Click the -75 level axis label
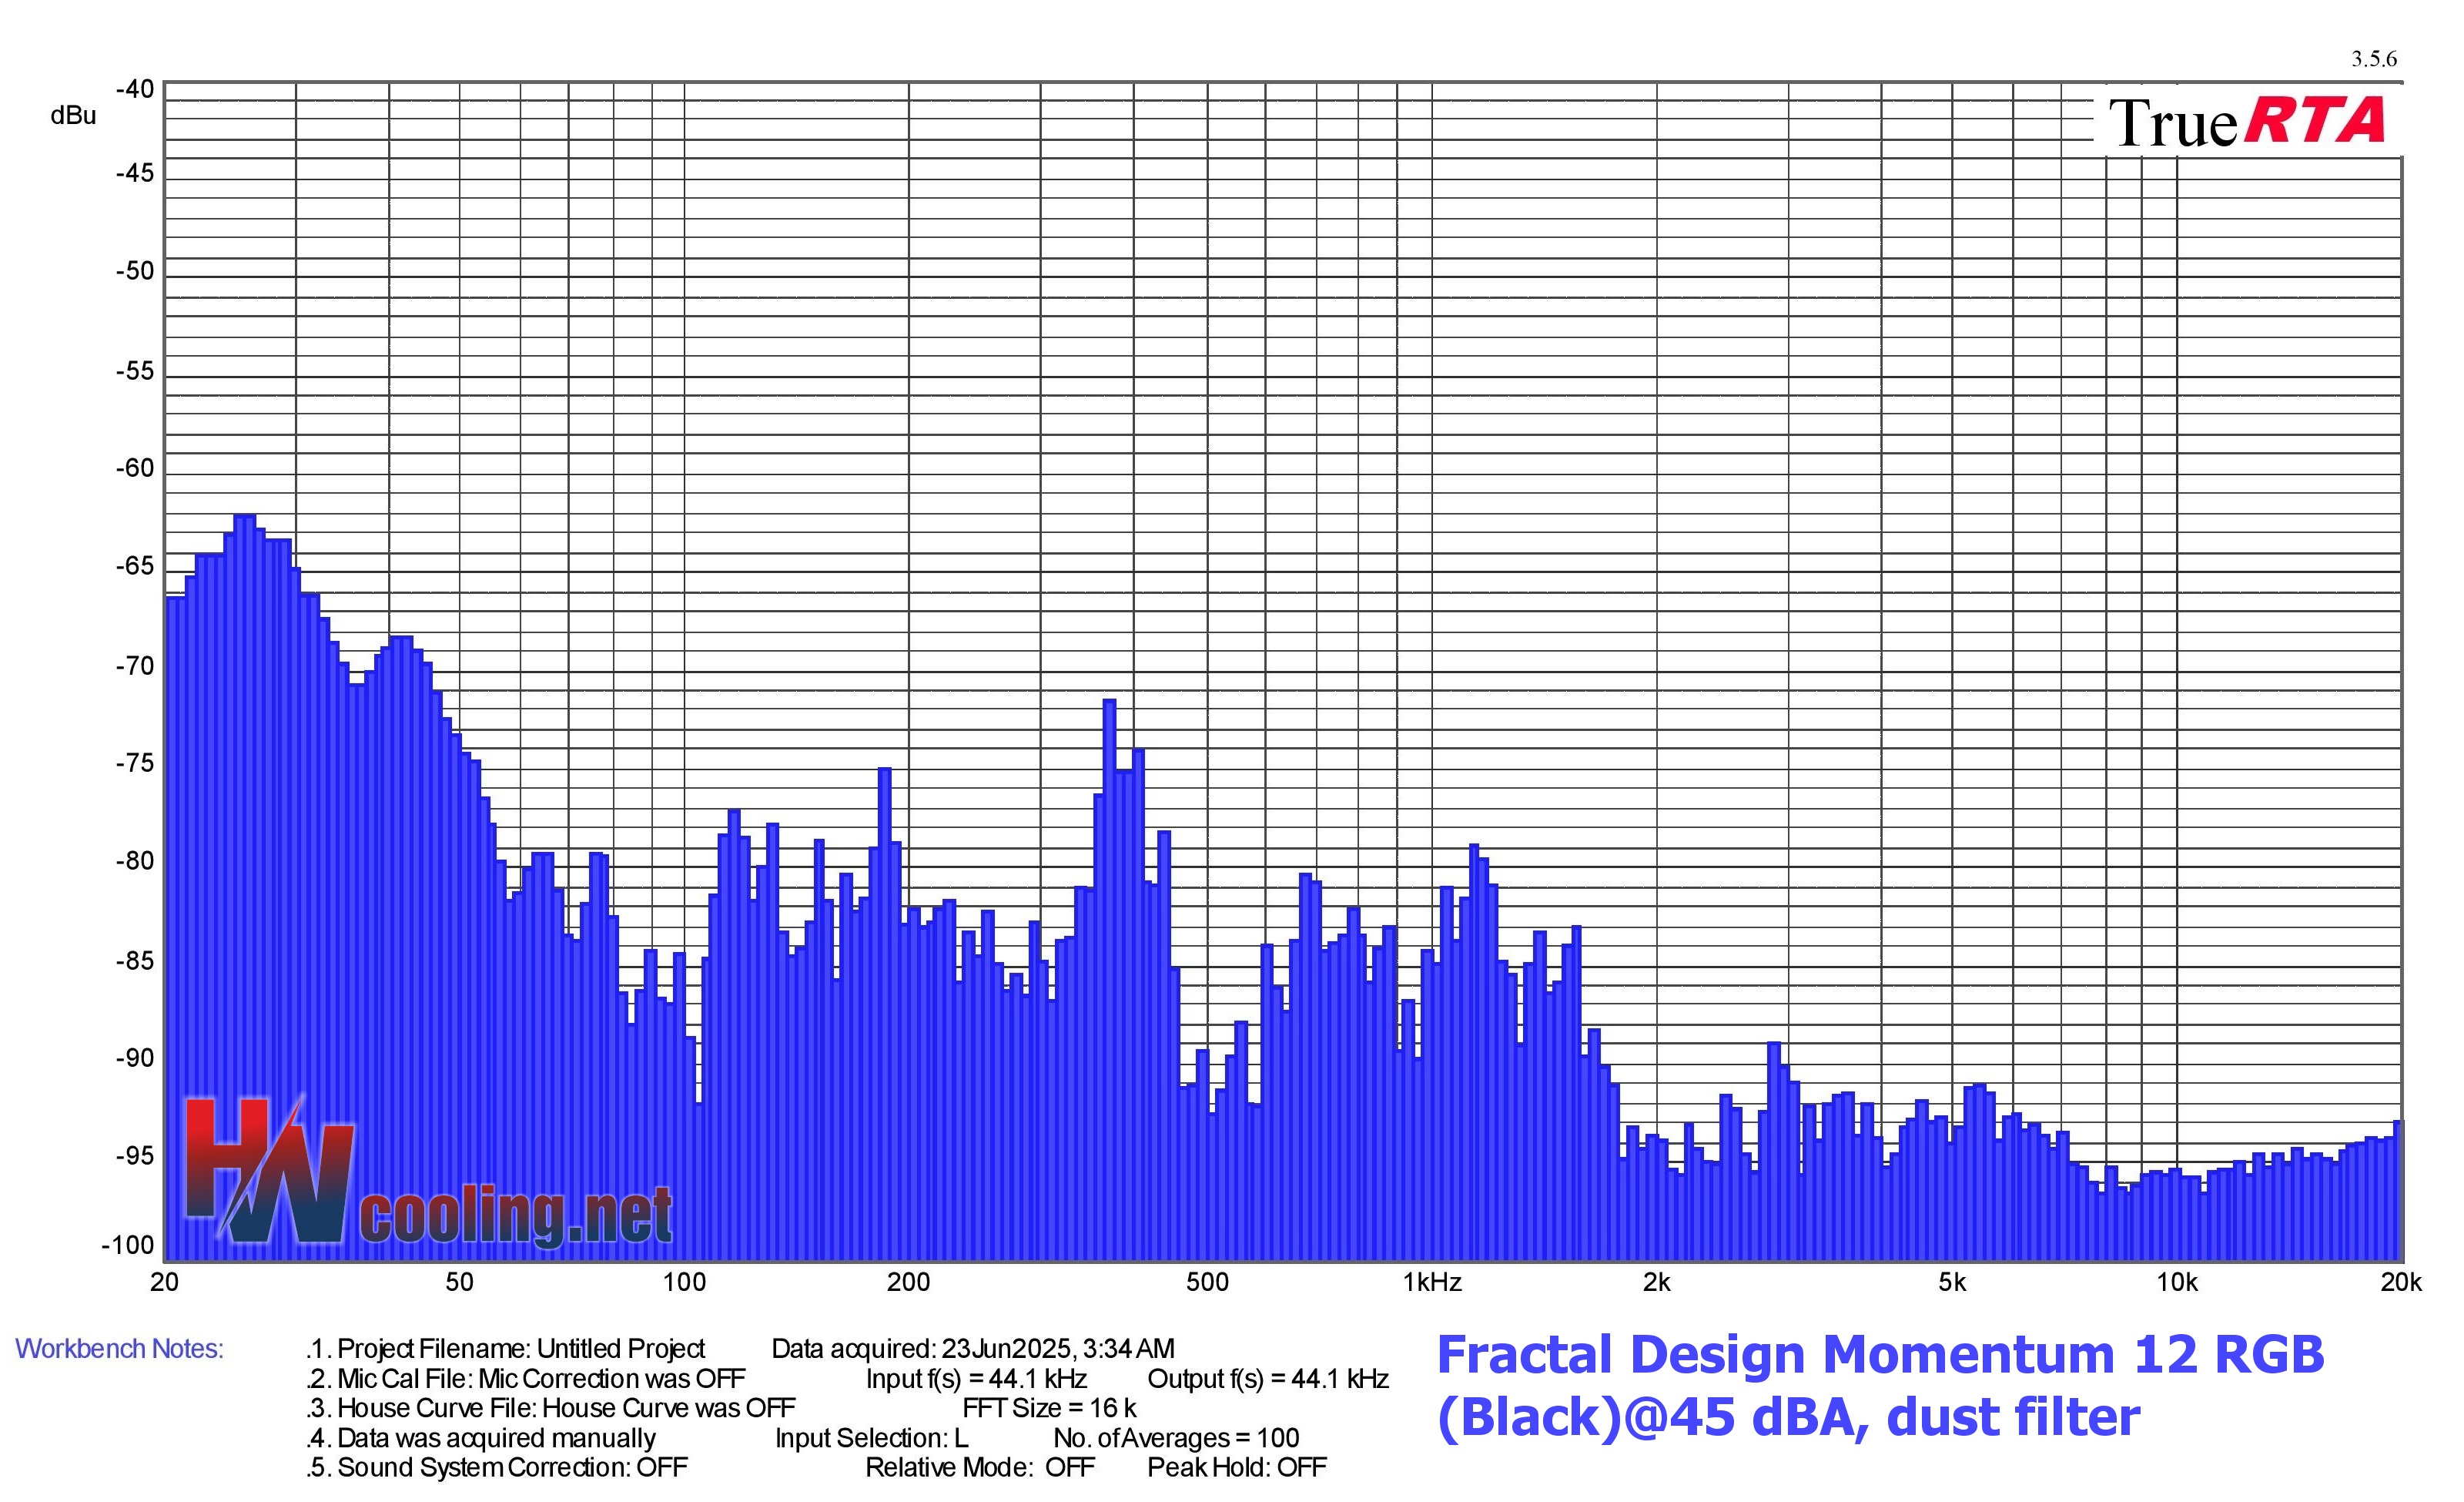 (x=135, y=763)
